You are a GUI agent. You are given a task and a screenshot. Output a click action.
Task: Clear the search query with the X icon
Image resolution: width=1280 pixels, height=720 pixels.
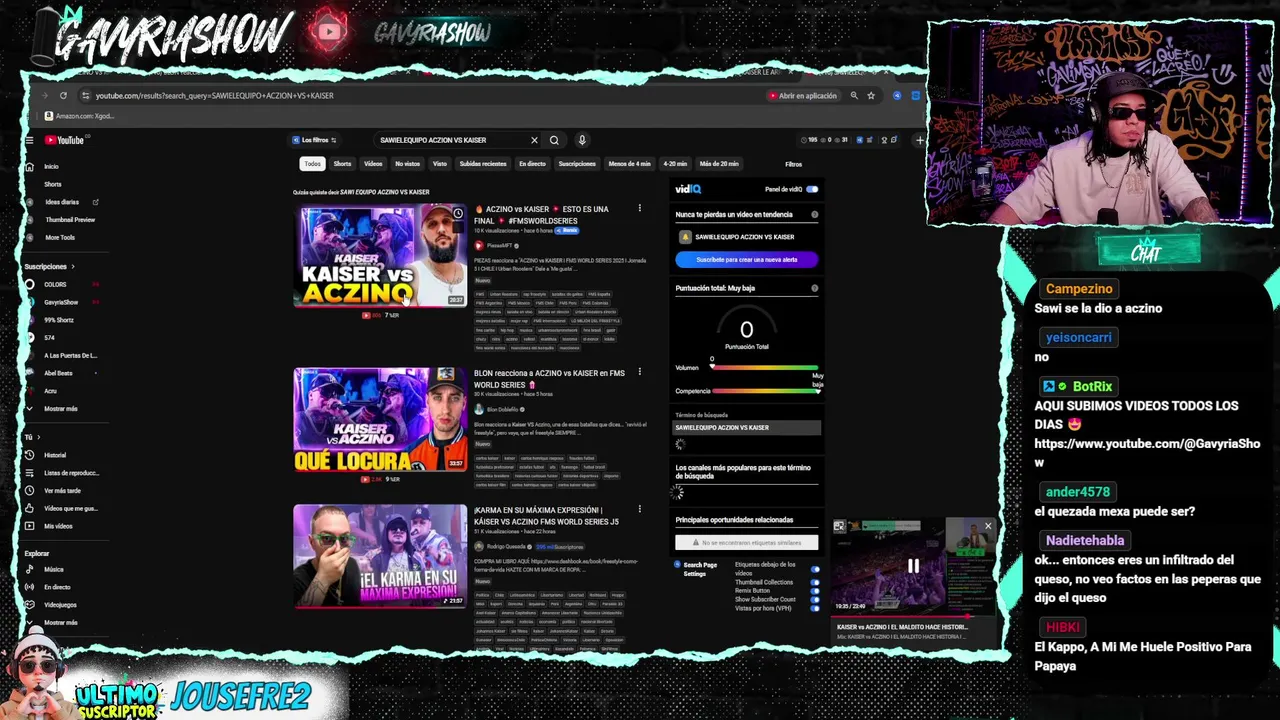point(534,140)
